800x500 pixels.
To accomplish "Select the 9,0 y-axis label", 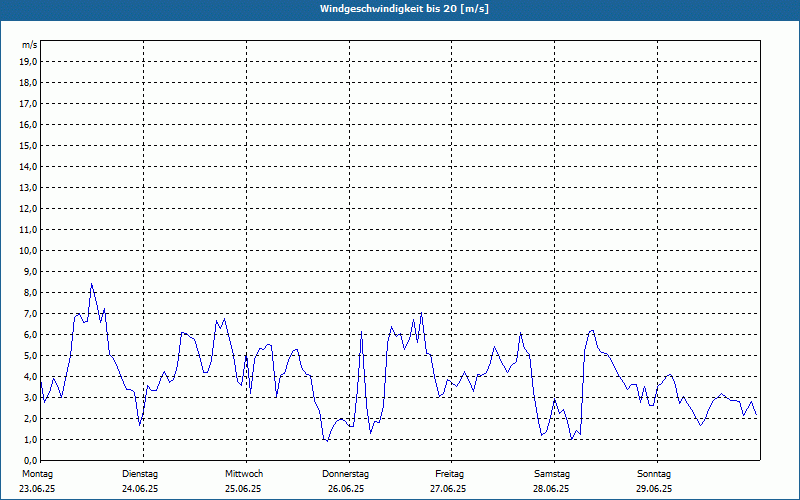I will pos(30,271).
